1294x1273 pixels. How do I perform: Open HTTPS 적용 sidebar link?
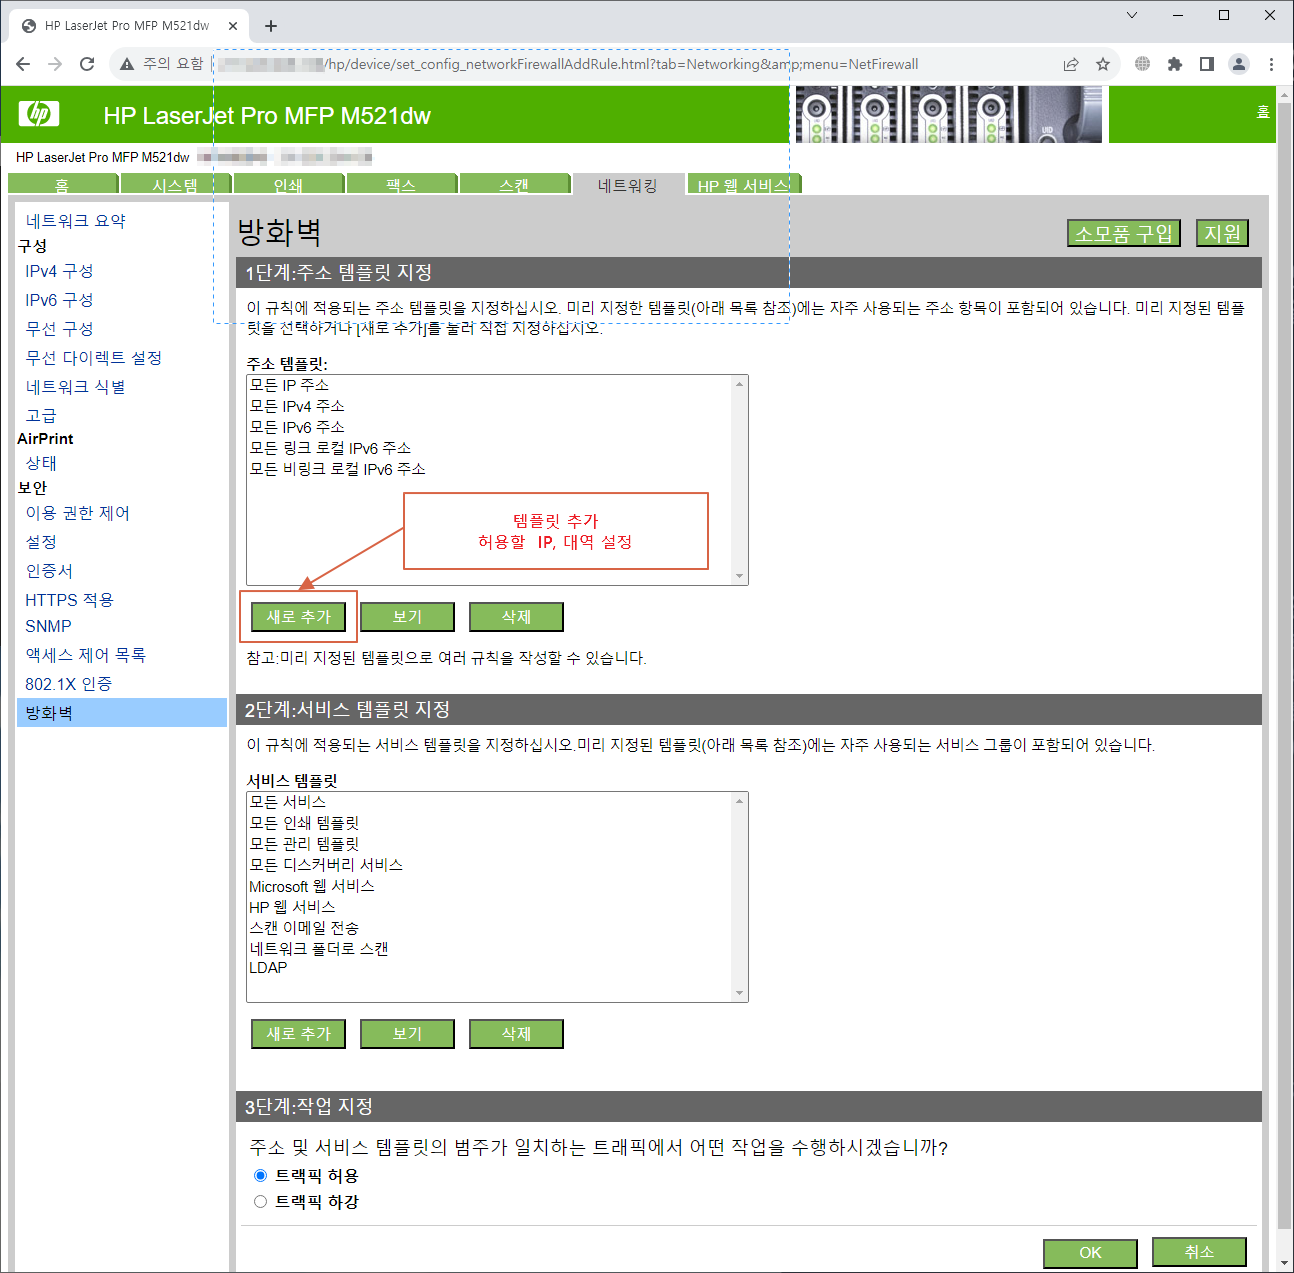click(70, 600)
